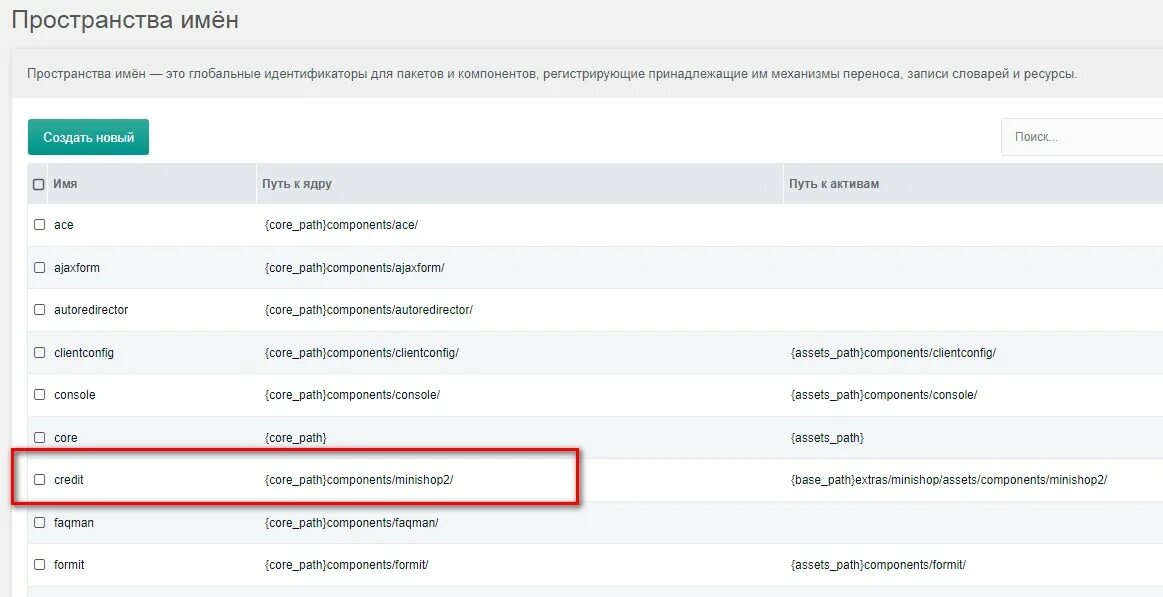The height and width of the screenshot is (597, 1163).
Task: Check the box for 'autoredirector' row
Action: click(39, 309)
